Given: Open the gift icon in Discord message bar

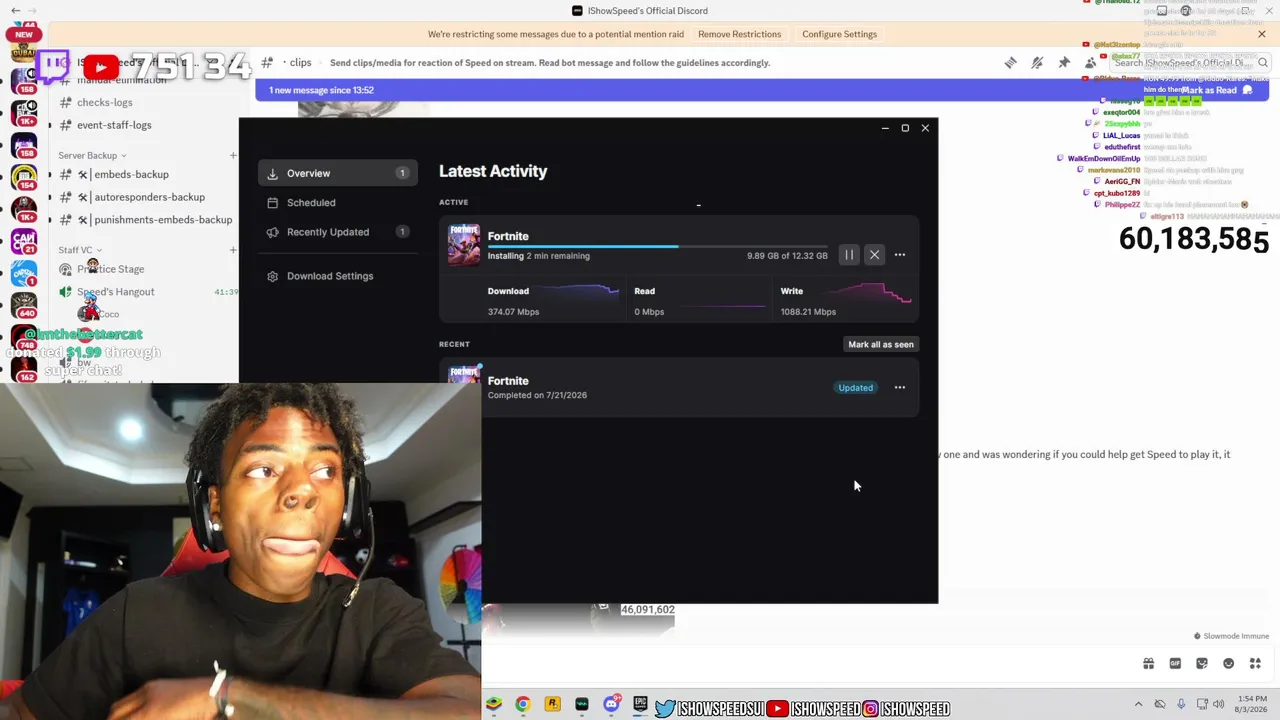Looking at the screenshot, I should 1149,663.
